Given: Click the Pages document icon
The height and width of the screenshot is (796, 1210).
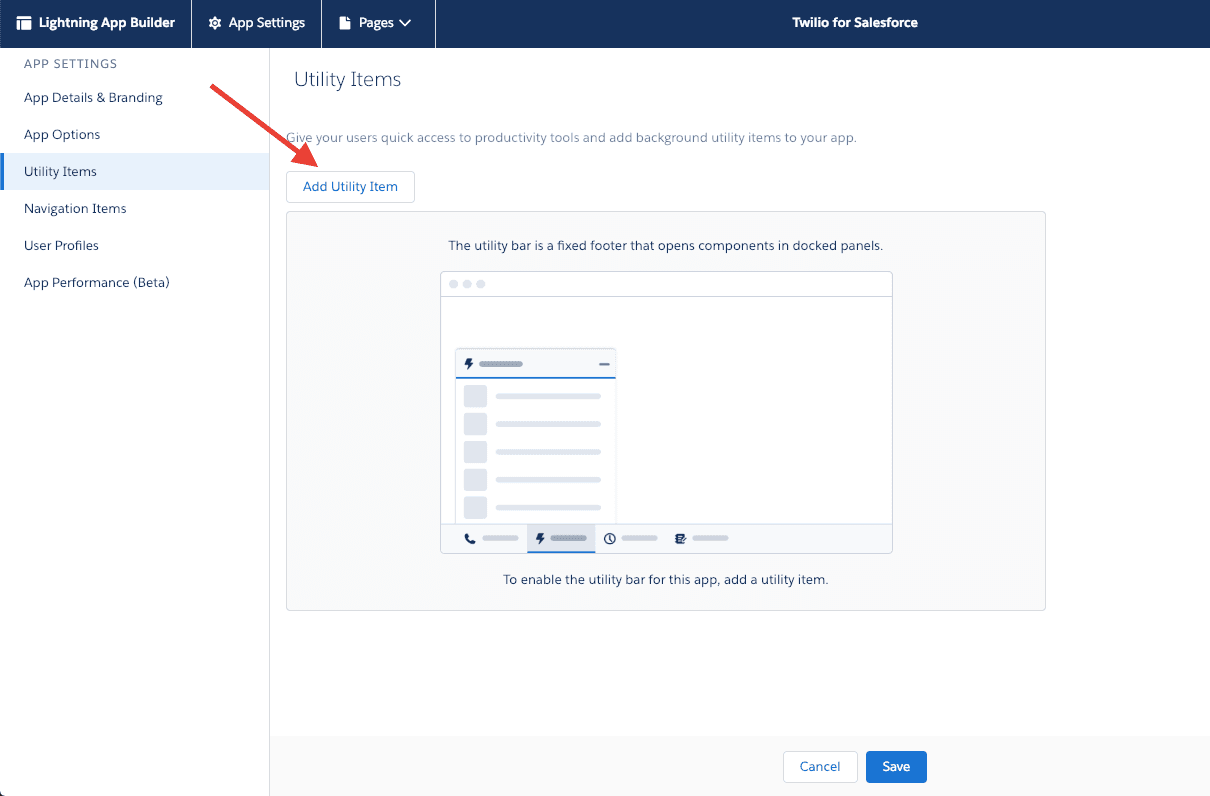Looking at the screenshot, I should point(345,23).
